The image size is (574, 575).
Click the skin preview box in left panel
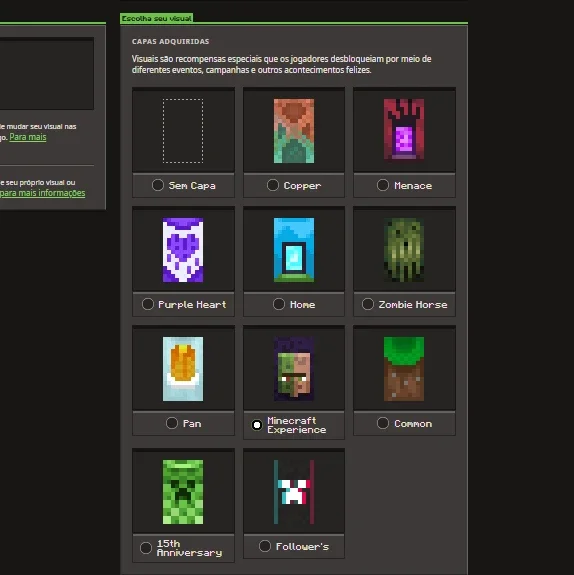tap(47, 73)
